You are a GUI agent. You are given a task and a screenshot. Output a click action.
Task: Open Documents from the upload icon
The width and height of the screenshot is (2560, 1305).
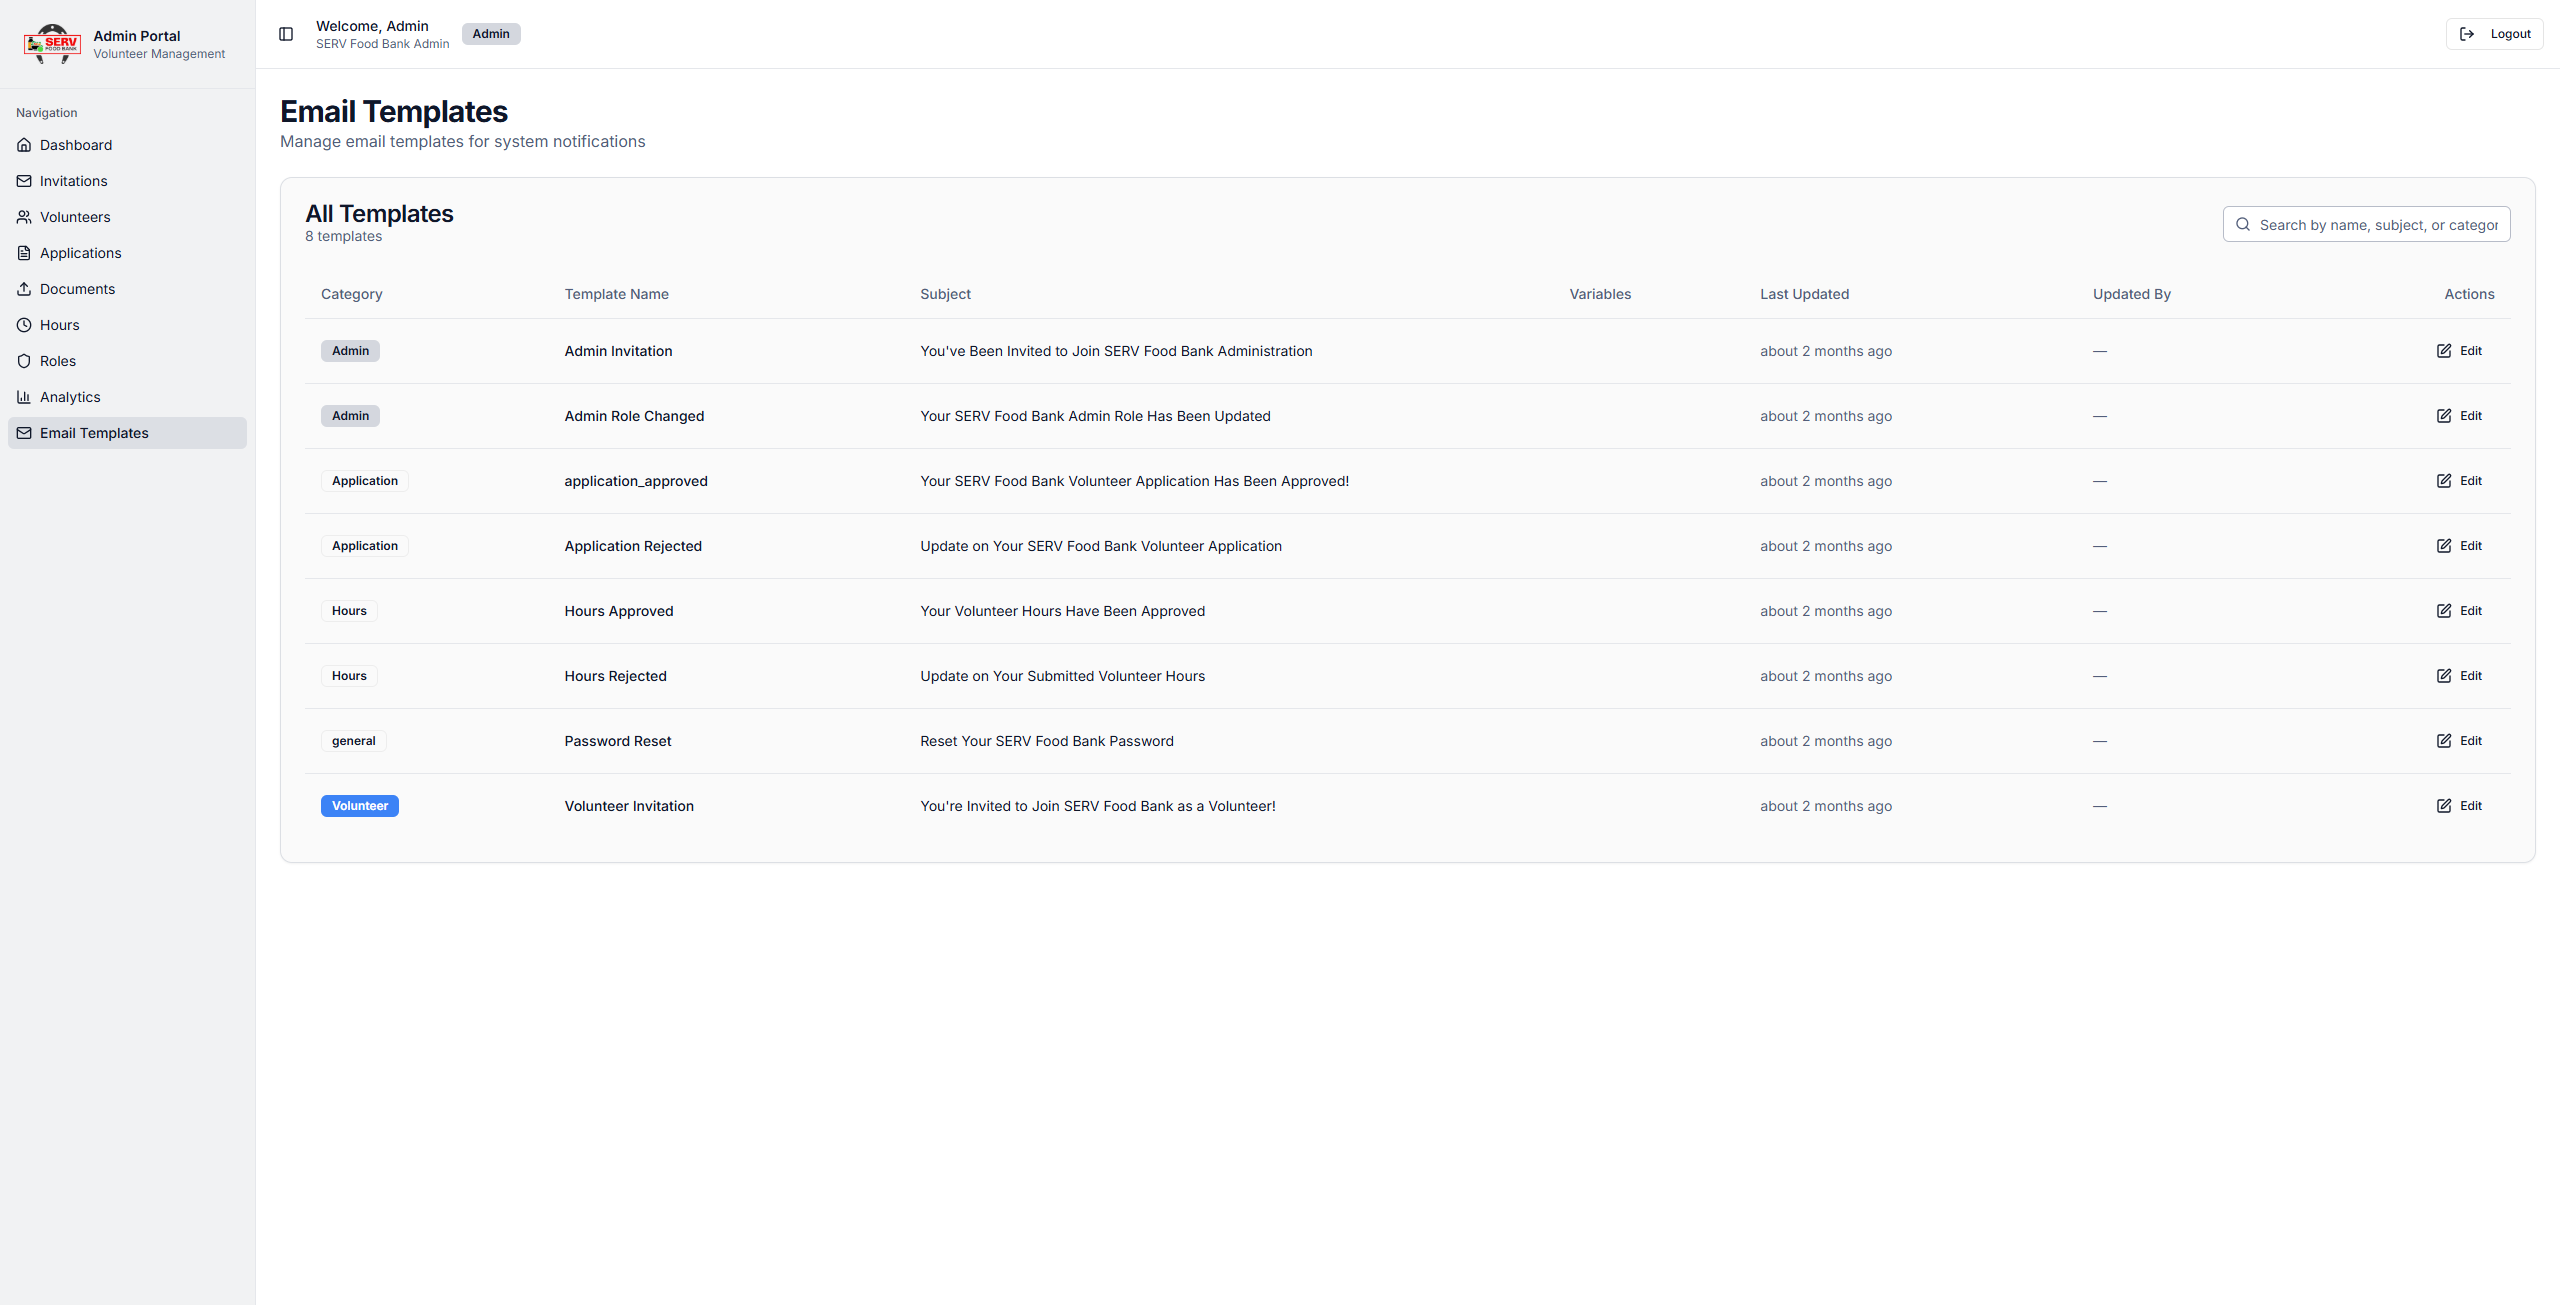click(x=24, y=289)
